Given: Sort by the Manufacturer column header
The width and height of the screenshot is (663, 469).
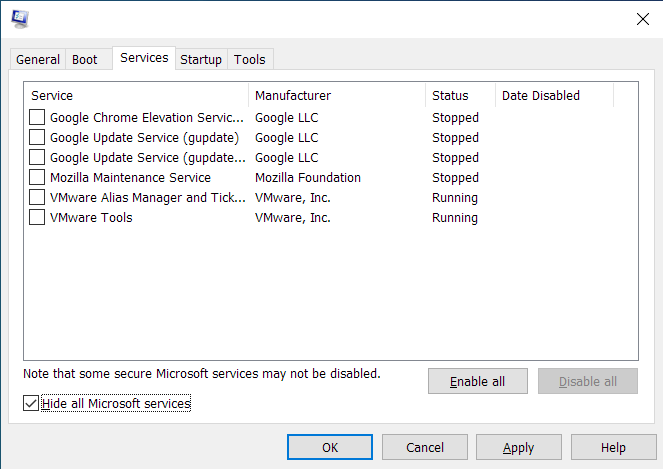Looking at the screenshot, I should [336, 96].
